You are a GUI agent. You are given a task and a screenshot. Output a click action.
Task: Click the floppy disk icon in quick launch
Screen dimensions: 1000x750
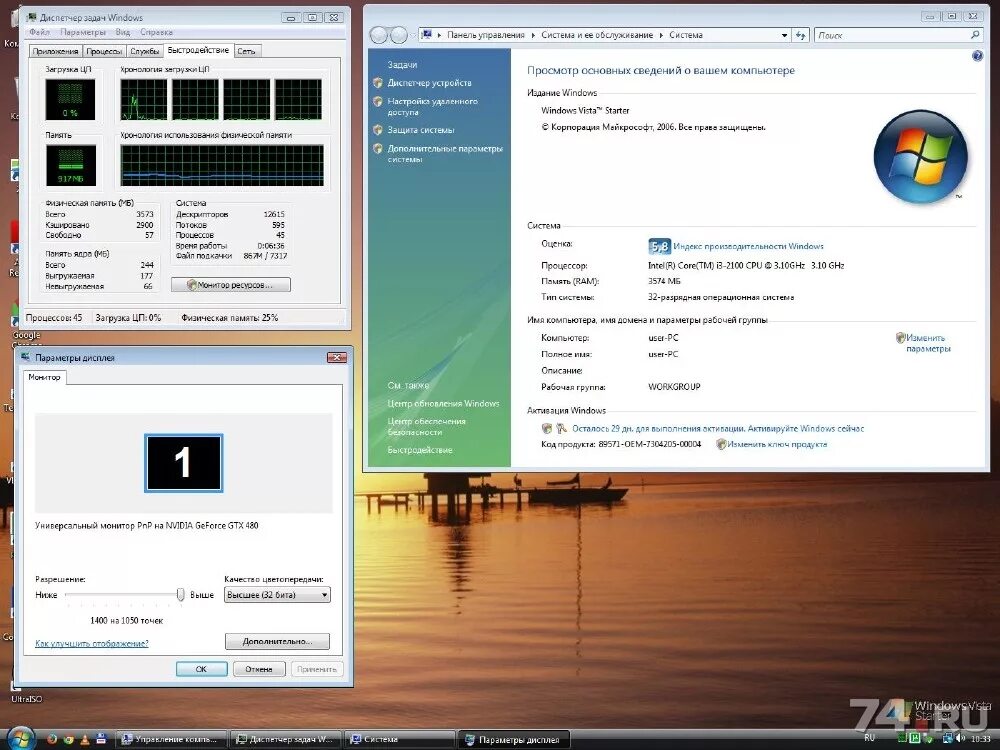[x=101, y=739]
